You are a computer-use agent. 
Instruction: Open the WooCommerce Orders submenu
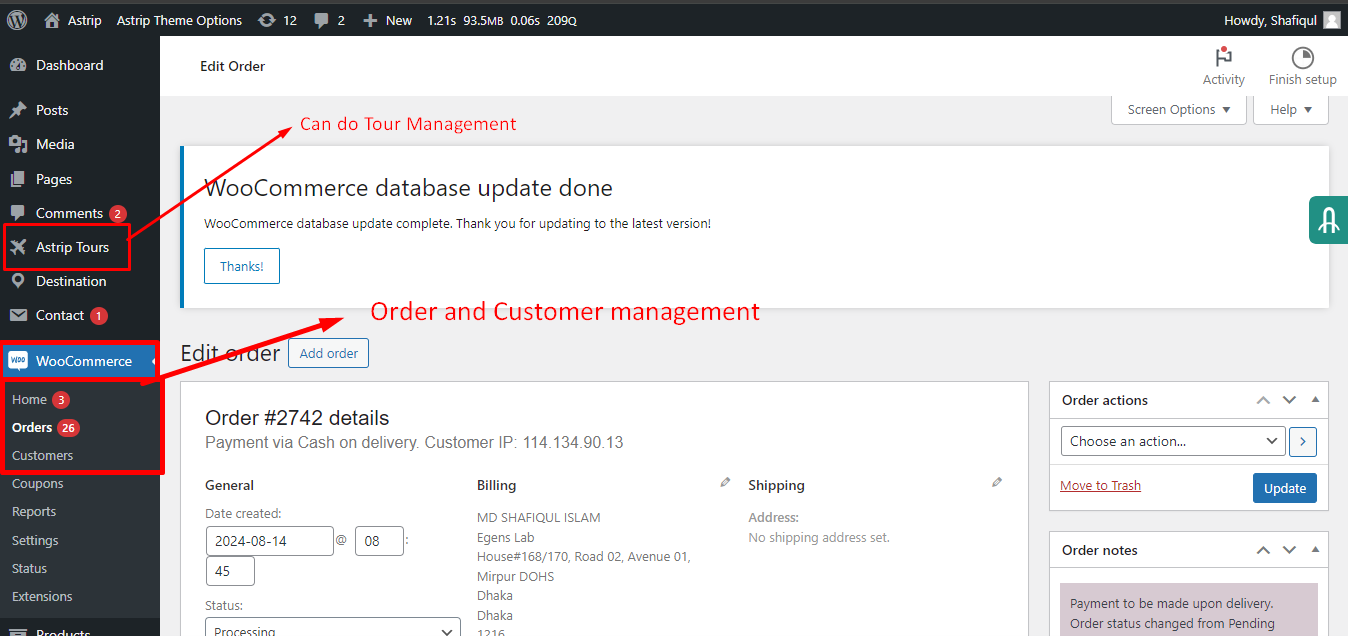pyautogui.click(x=32, y=427)
